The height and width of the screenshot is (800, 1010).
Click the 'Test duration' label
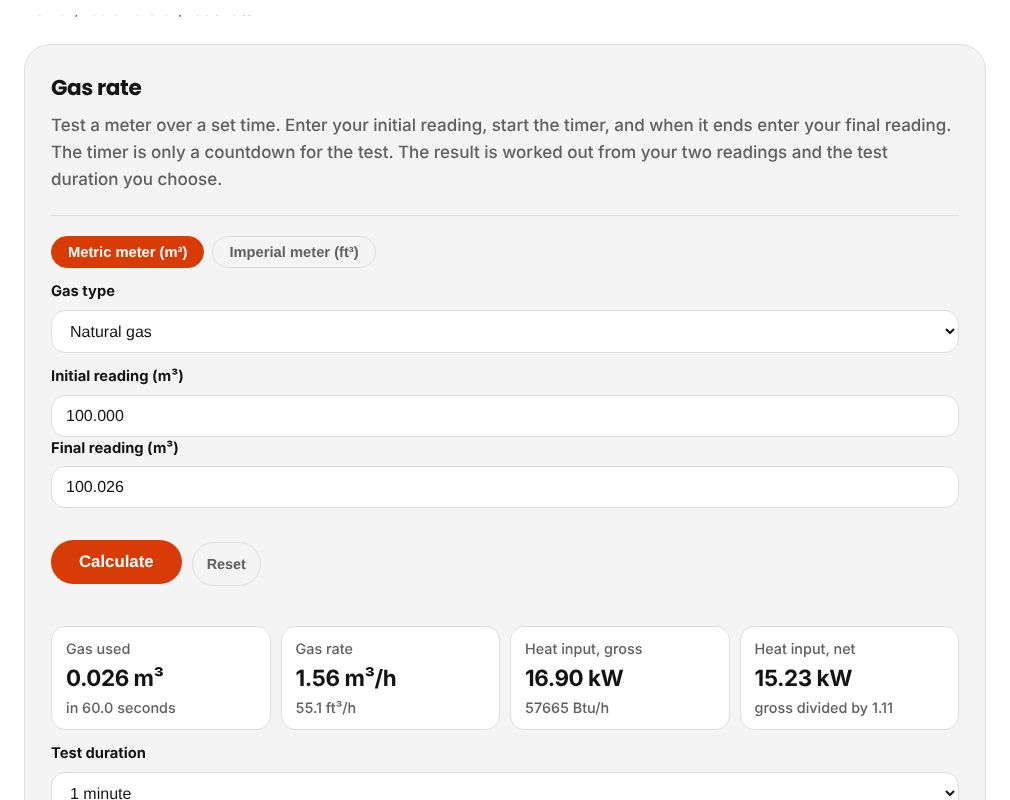click(99, 753)
